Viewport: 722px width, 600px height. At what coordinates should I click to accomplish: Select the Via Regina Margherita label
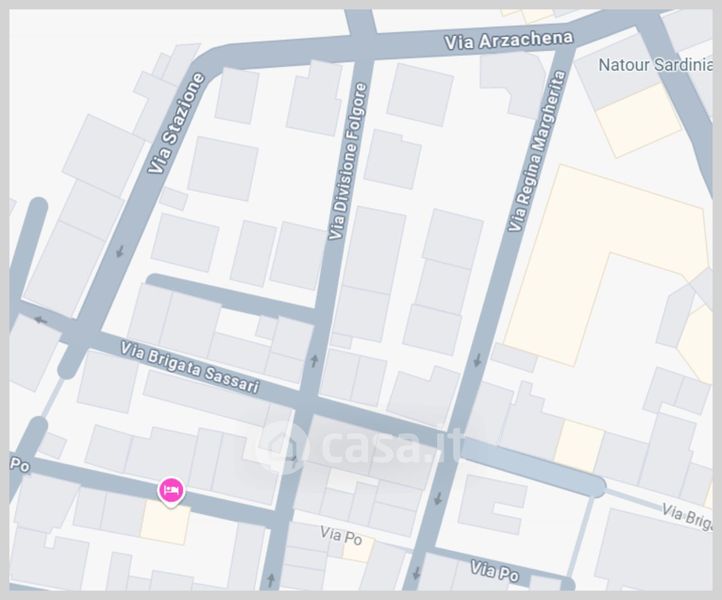click(537, 151)
